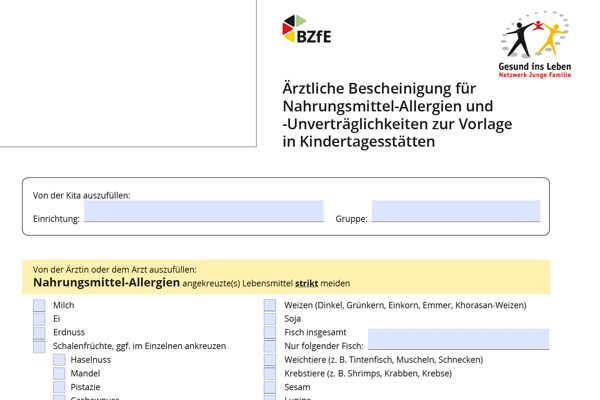This screenshot has width=600, height=400.
Task: Check the Milch allergy checkbox
Action: pyautogui.click(x=39, y=305)
